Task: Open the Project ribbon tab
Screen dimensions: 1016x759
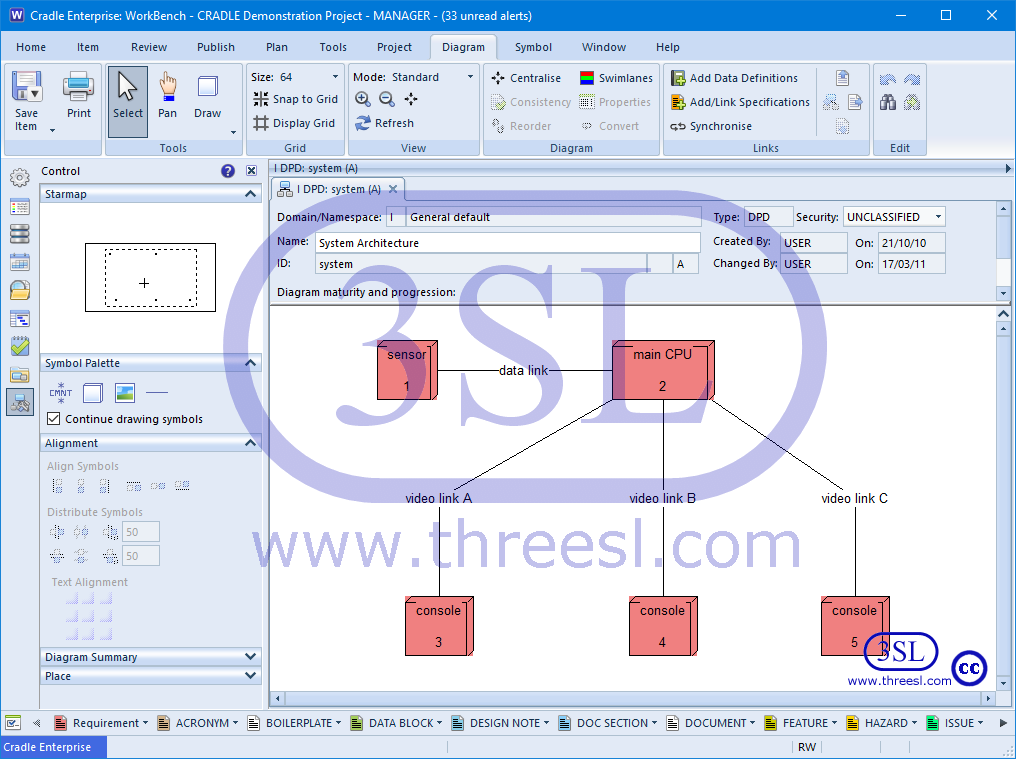Action: [x=394, y=47]
